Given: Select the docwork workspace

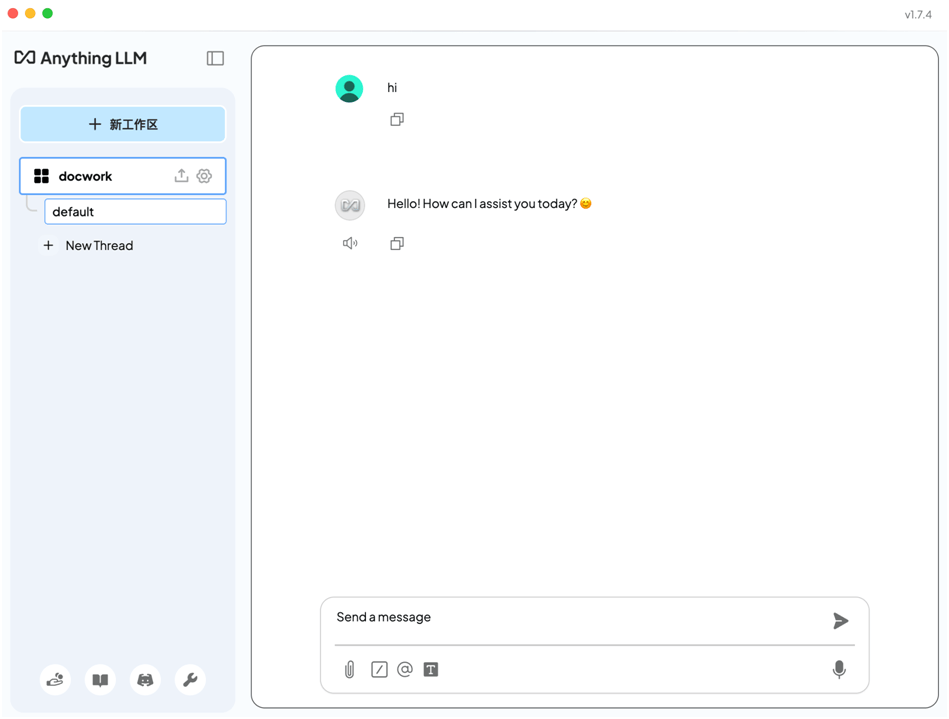Looking at the screenshot, I should [123, 176].
